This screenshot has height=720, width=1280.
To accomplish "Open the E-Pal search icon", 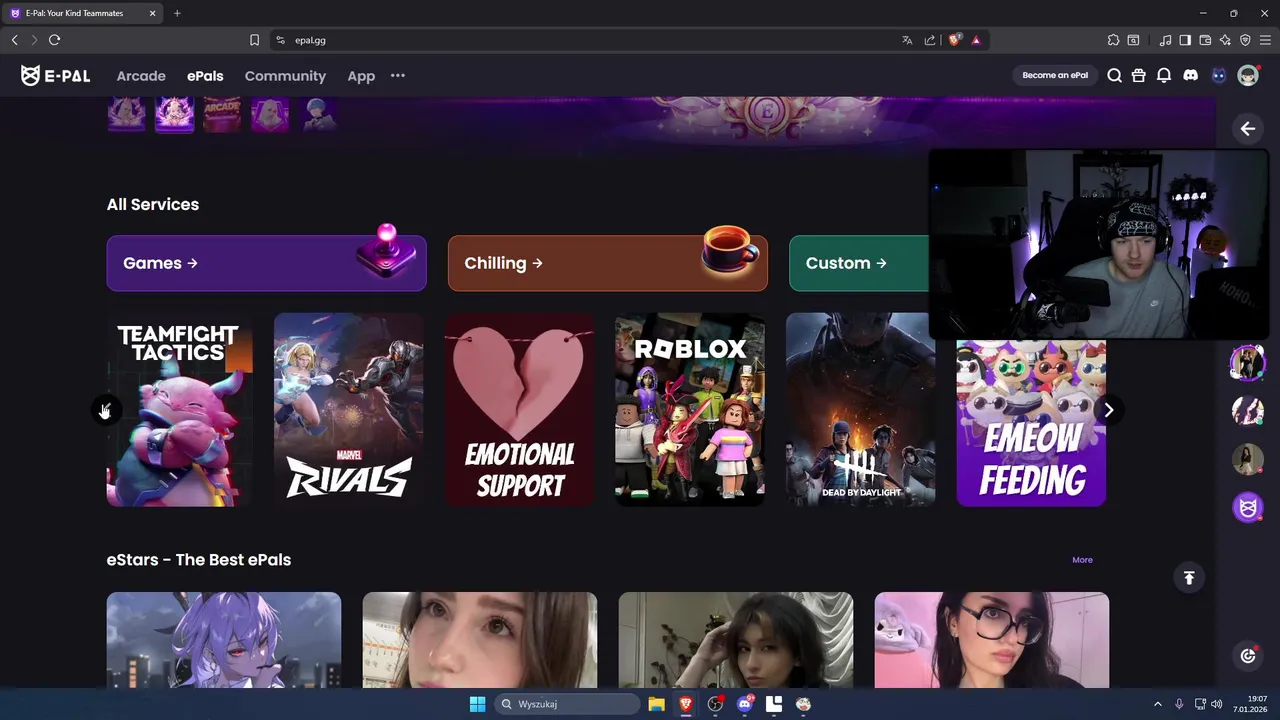I will (x=1114, y=76).
